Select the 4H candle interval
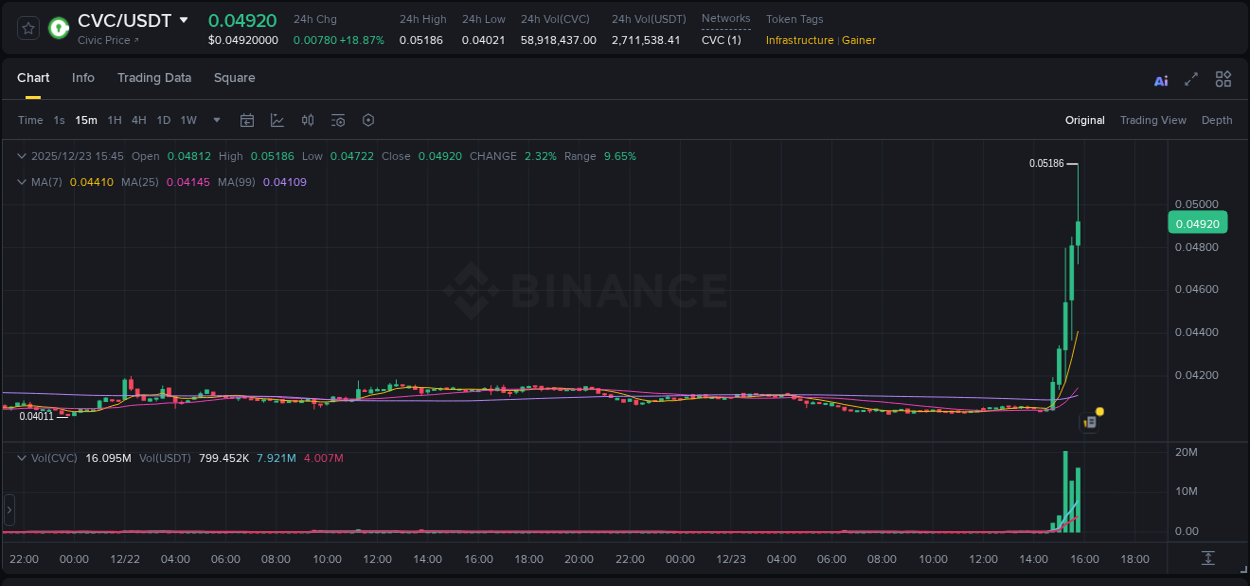Screen dimensions: 1250x586 point(138,120)
